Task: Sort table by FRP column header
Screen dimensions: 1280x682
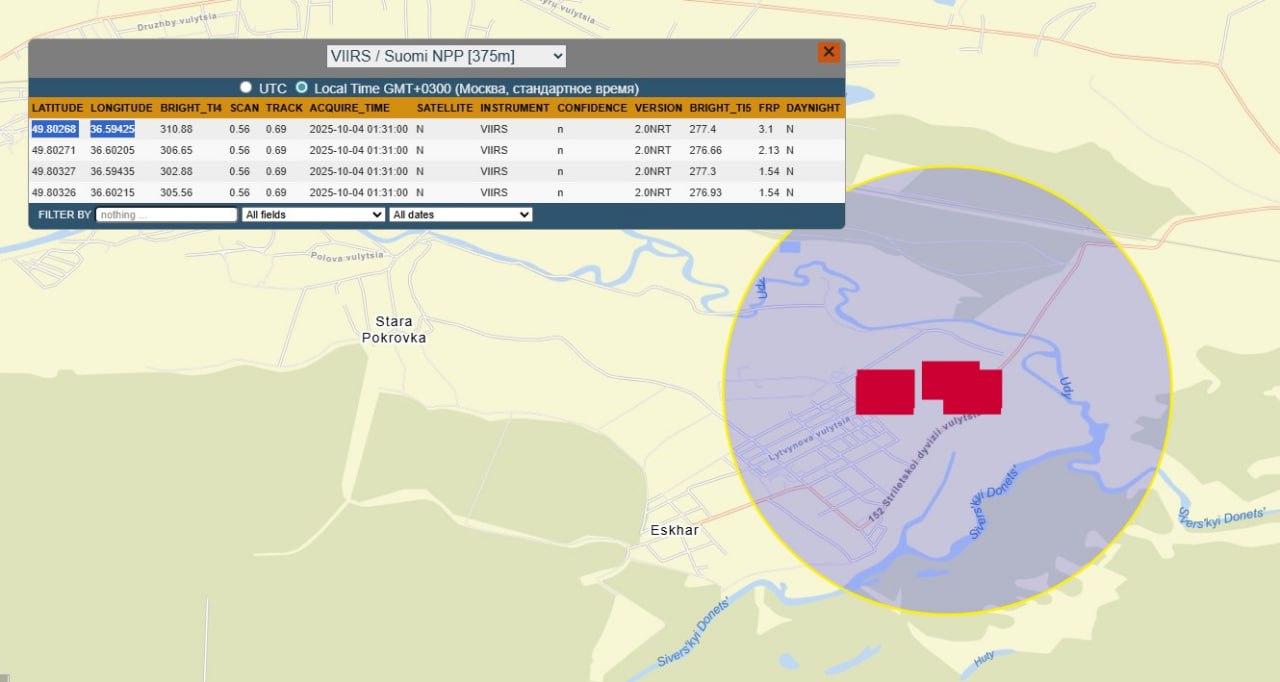Action: click(768, 108)
